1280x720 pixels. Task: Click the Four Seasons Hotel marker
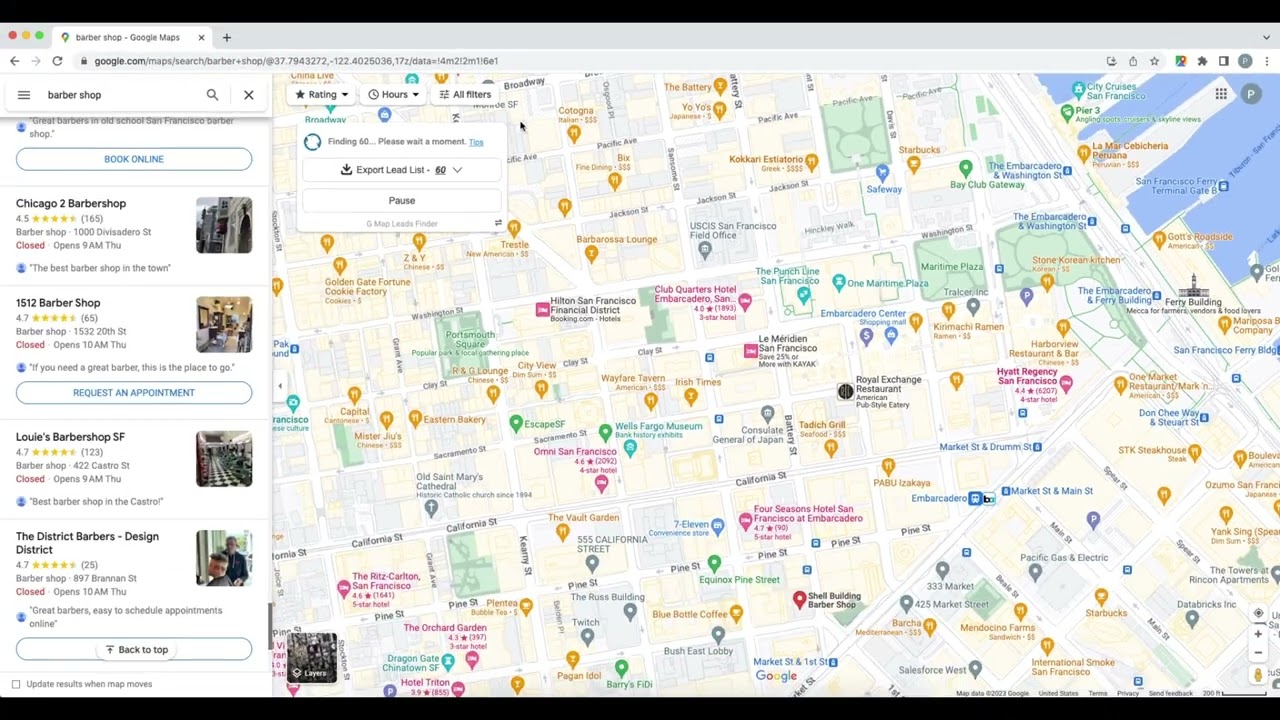(x=745, y=520)
